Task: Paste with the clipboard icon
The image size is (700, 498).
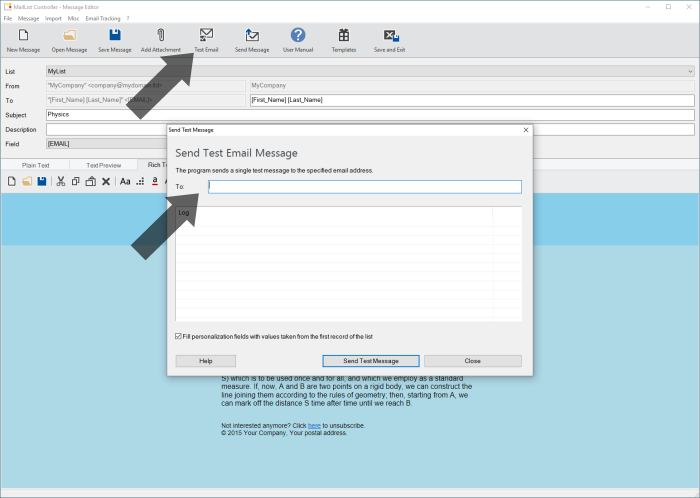Action: click(91, 181)
